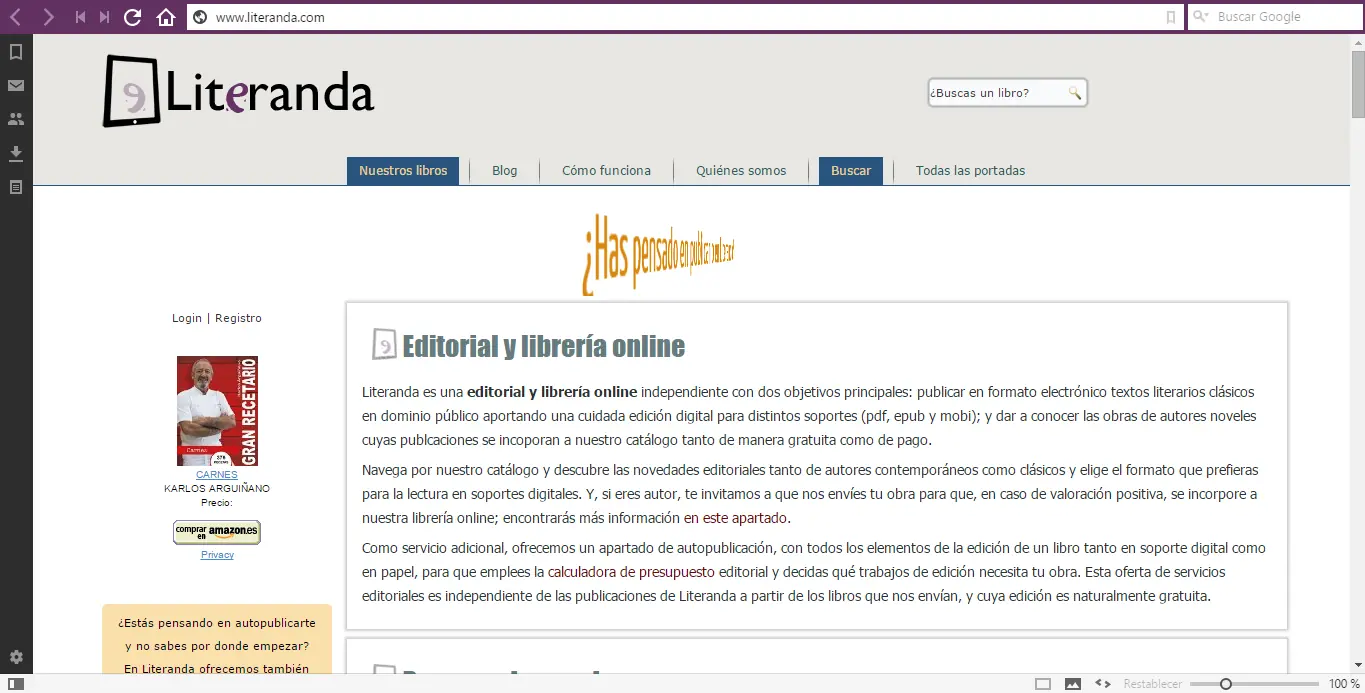Open the Downloads panel in sidebar

pos(16,153)
